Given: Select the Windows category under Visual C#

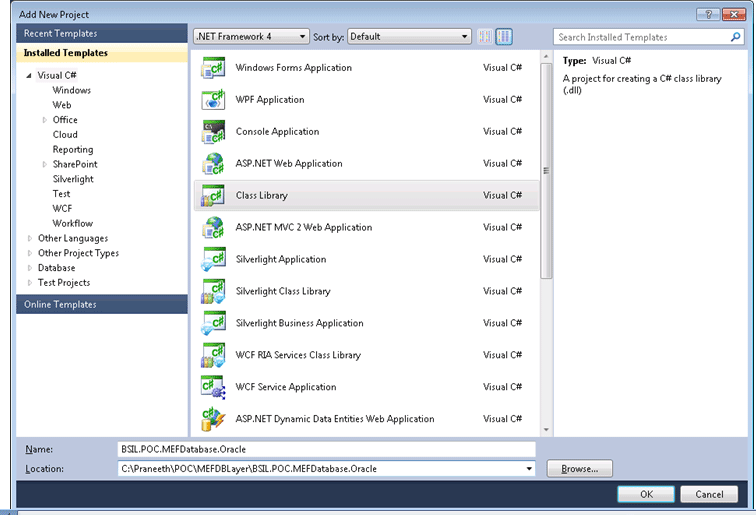Looking at the screenshot, I should coord(71,90).
